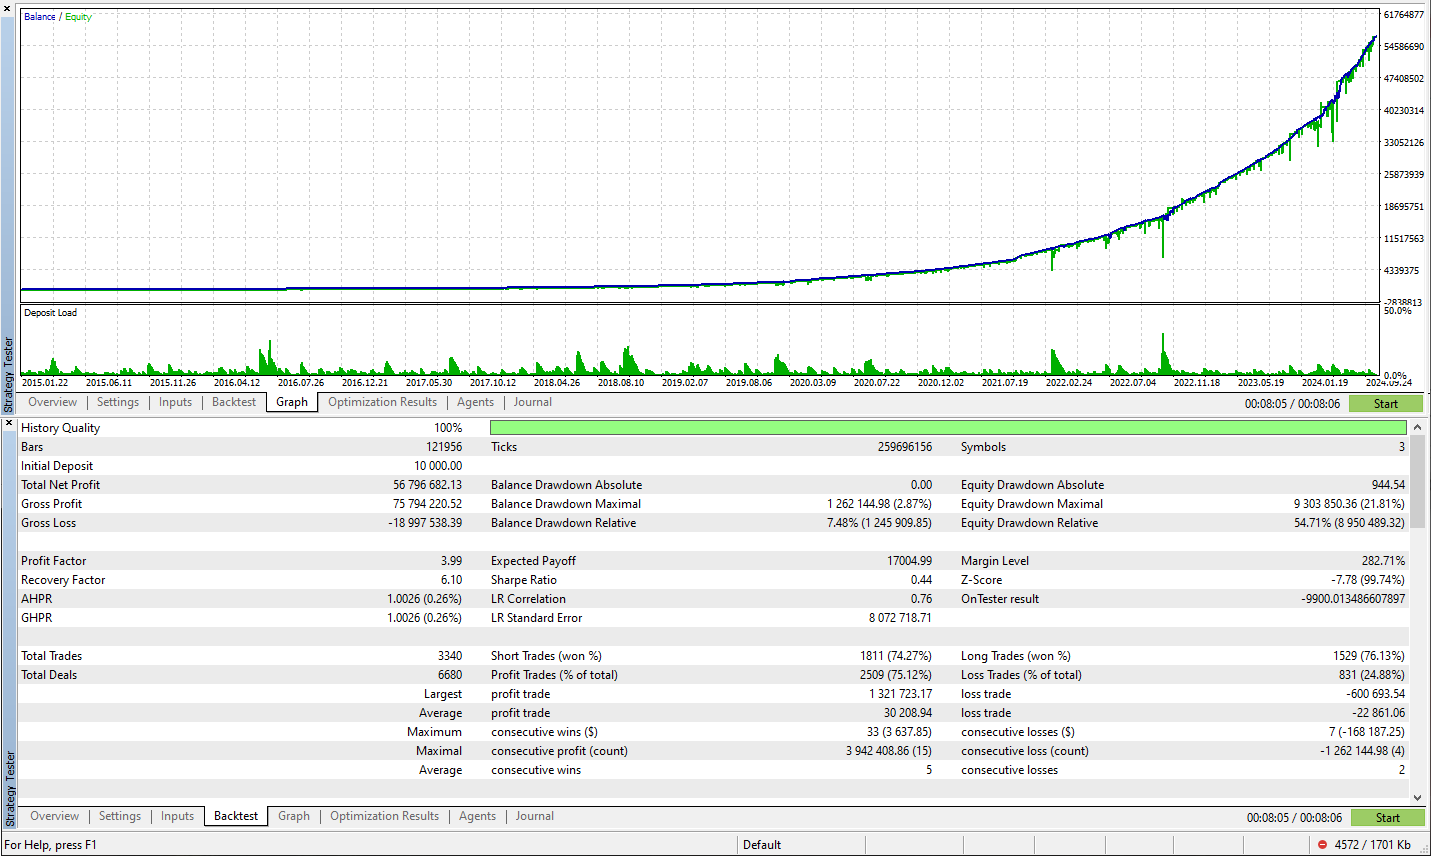Screen dimensions: 1431x856
Task: Close the Strategy Tester backtest statistics panel
Action: coord(8,424)
